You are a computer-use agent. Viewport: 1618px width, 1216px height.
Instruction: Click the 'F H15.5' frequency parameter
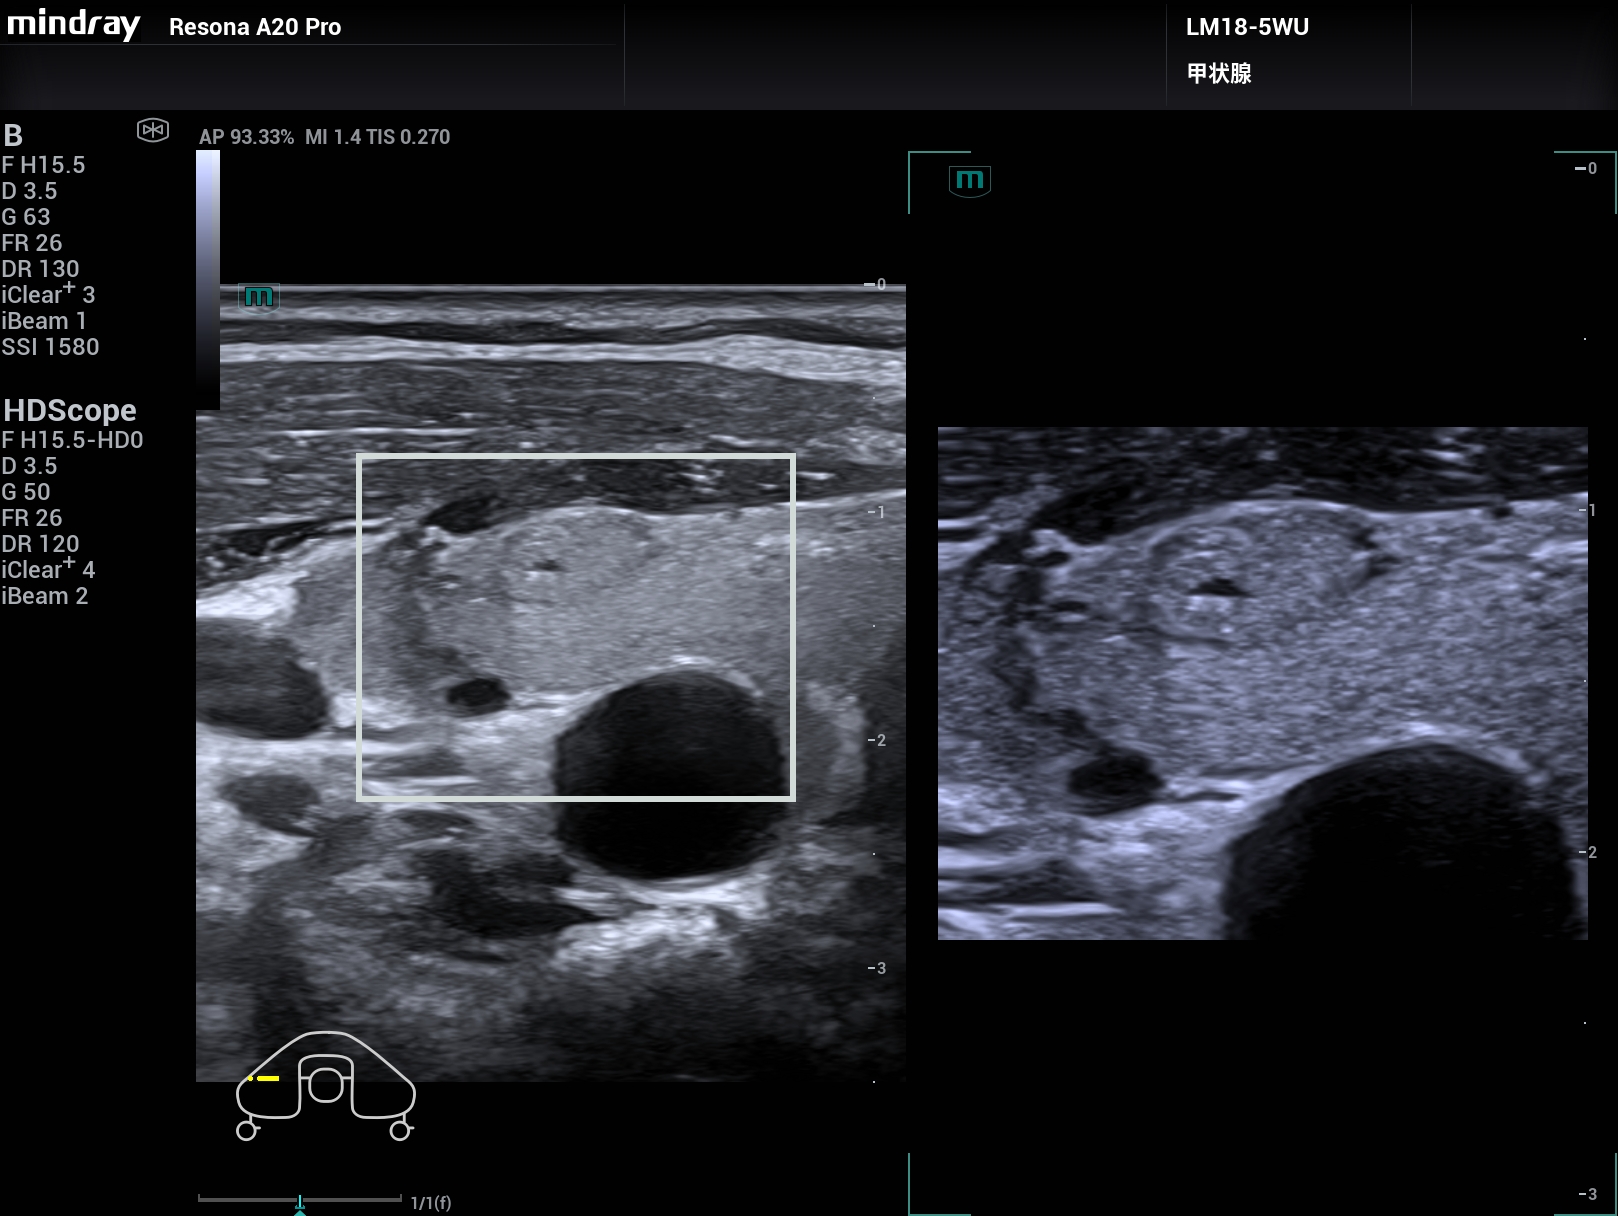tap(43, 165)
